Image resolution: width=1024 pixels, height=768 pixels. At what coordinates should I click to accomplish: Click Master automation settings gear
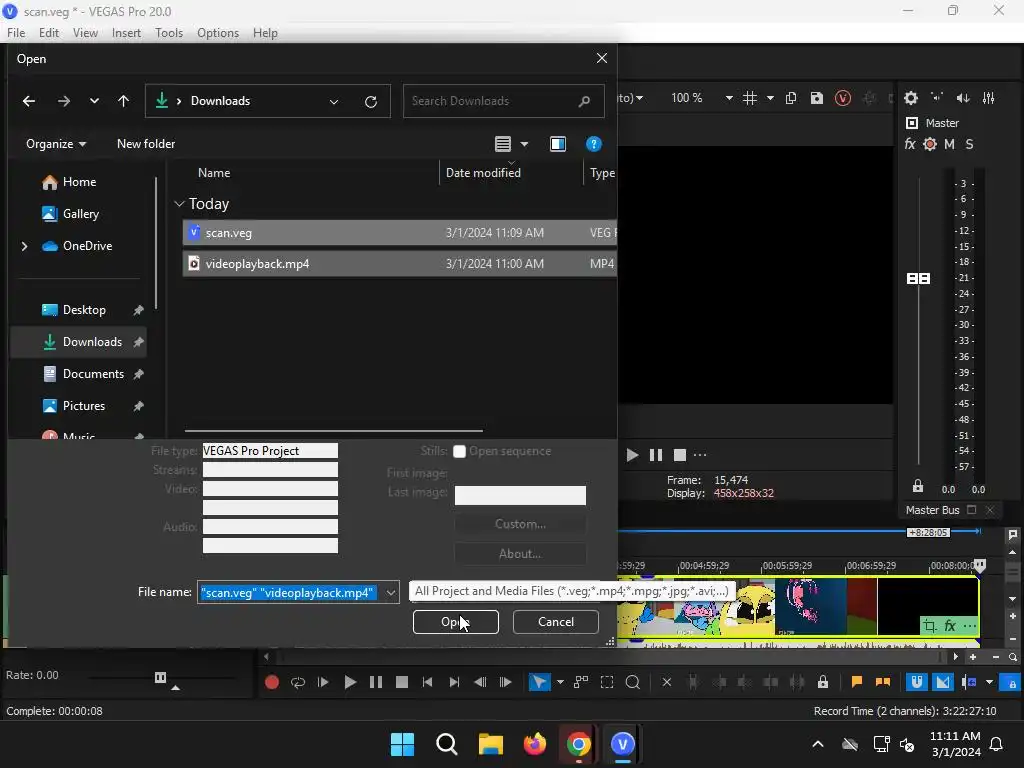pos(930,144)
